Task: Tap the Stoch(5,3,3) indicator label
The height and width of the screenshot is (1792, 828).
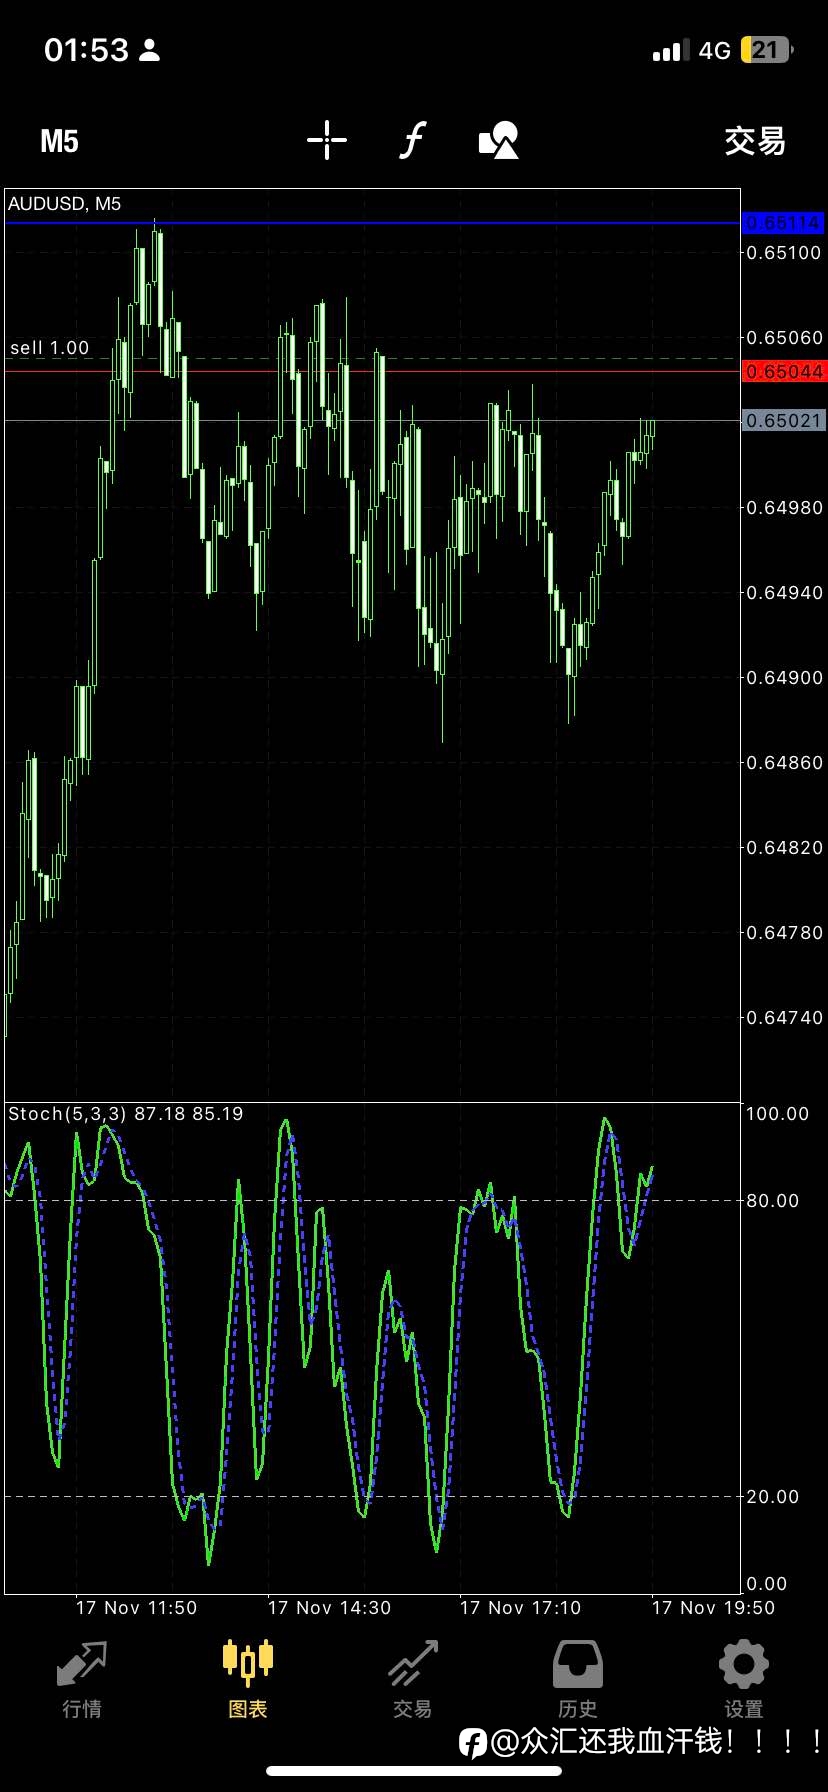Action: coord(126,1114)
